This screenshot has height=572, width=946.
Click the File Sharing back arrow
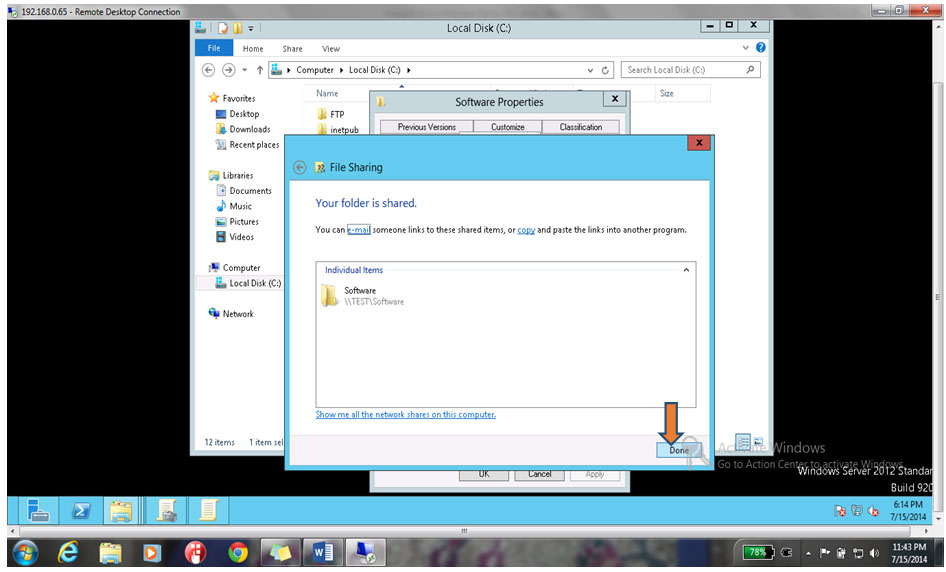[299, 168]
